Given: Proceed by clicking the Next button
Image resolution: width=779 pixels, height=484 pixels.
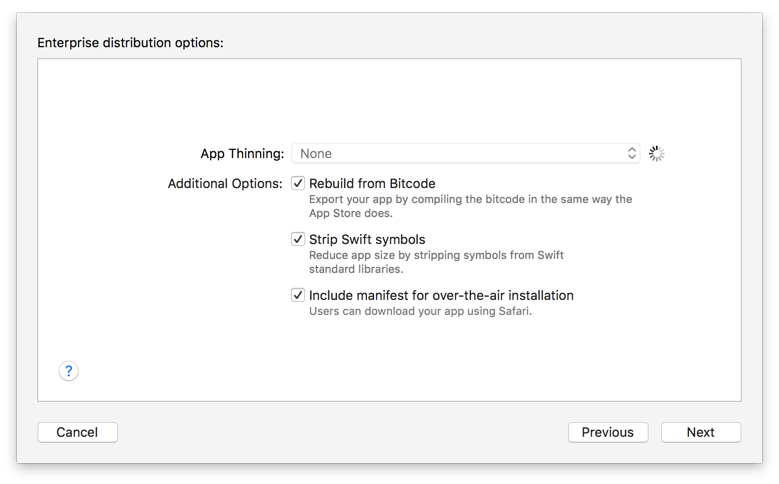Looking at the screenshot, I should coord(700,432).
